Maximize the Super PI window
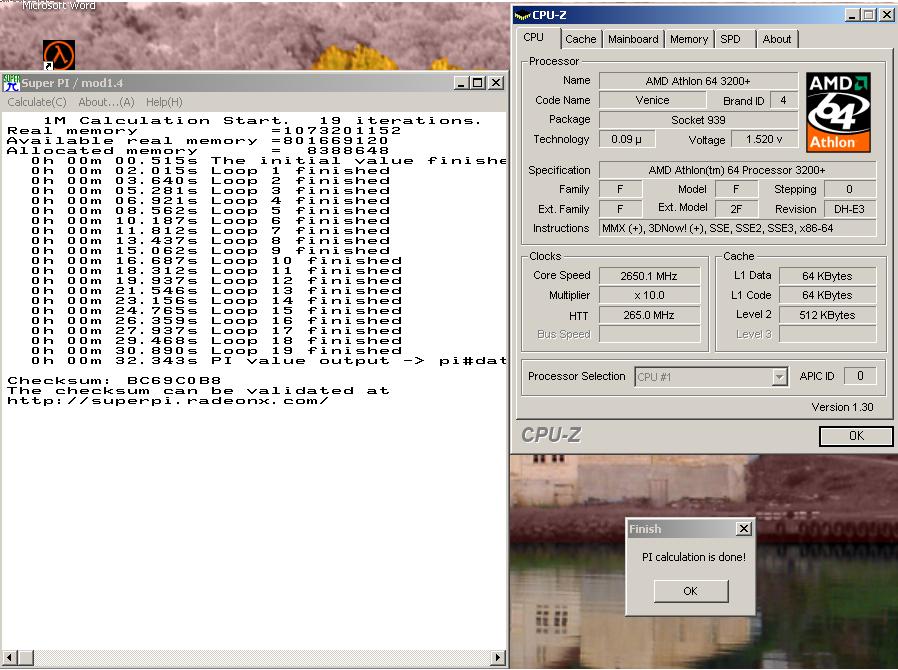The image size is (898, 670). tap(477, 83)
